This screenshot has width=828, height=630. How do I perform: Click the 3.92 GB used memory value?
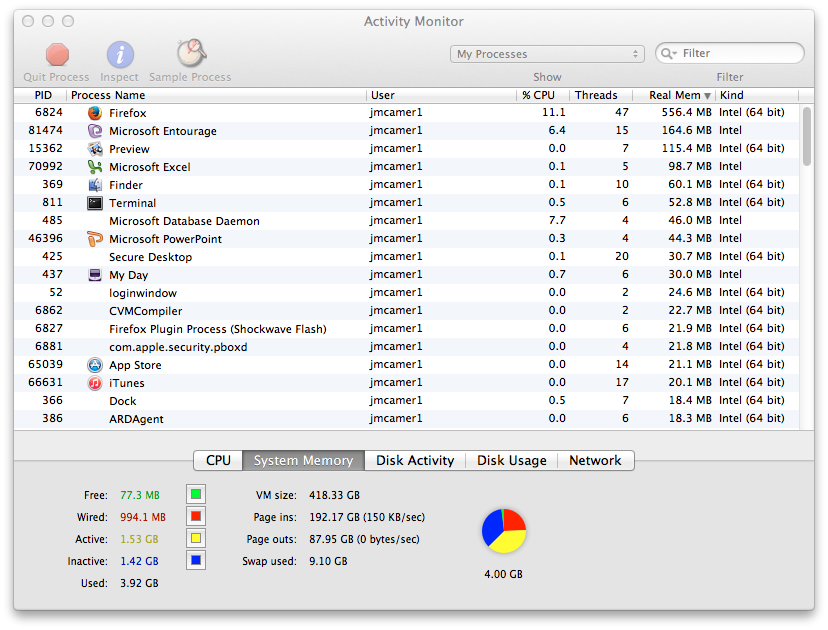pyautogui.click(x=139, y=584)
